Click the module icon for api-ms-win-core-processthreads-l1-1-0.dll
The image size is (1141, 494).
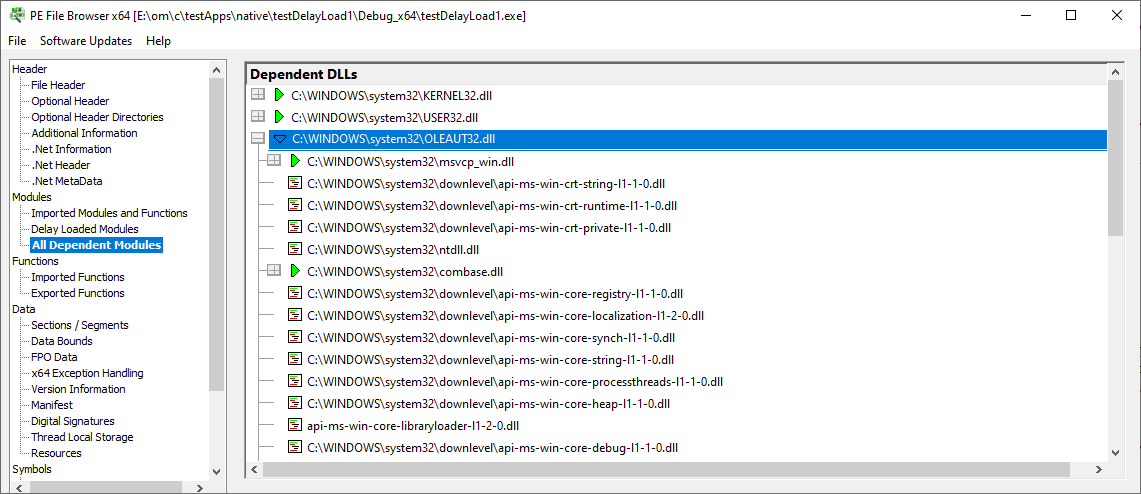pyautogui.click(x=295, y=381)
